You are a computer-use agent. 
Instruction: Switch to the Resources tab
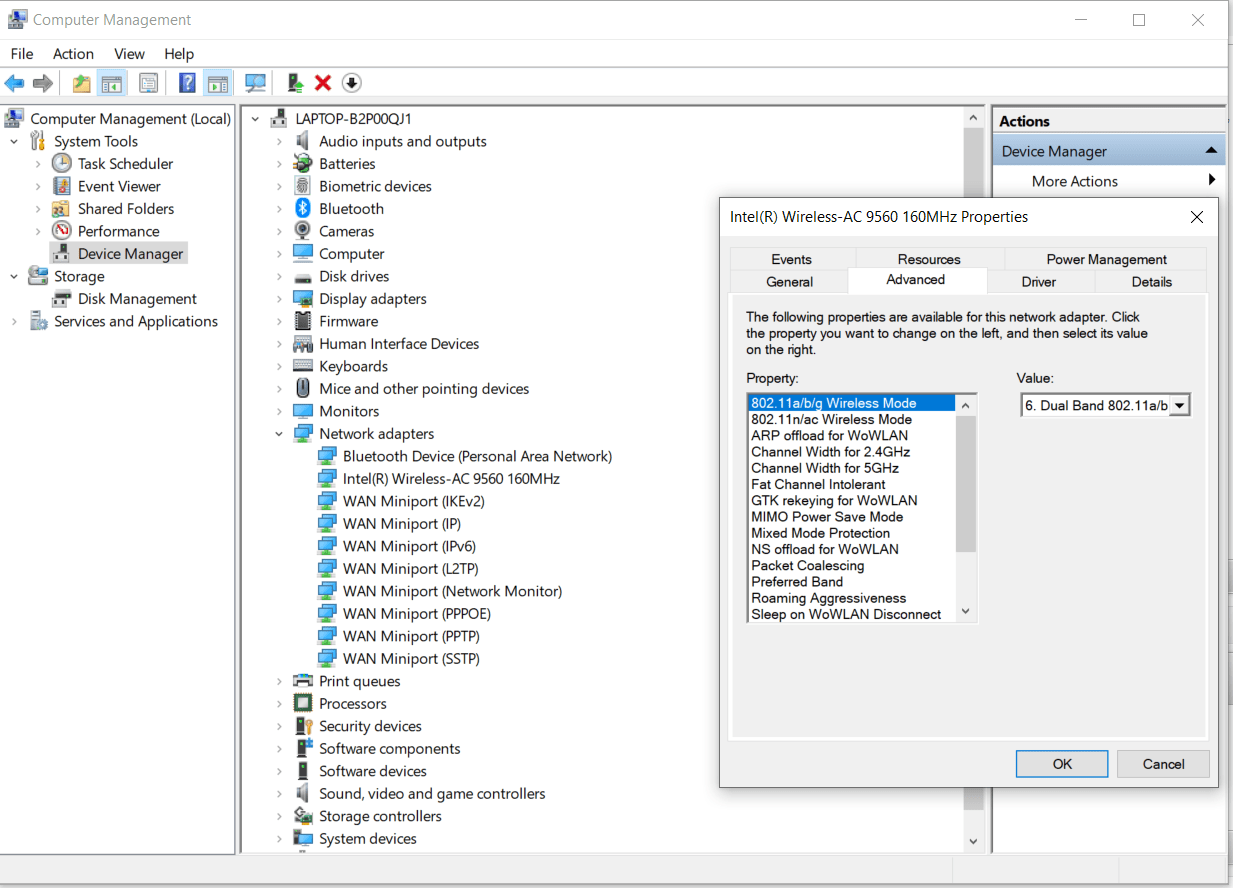[x=929, y=259]
